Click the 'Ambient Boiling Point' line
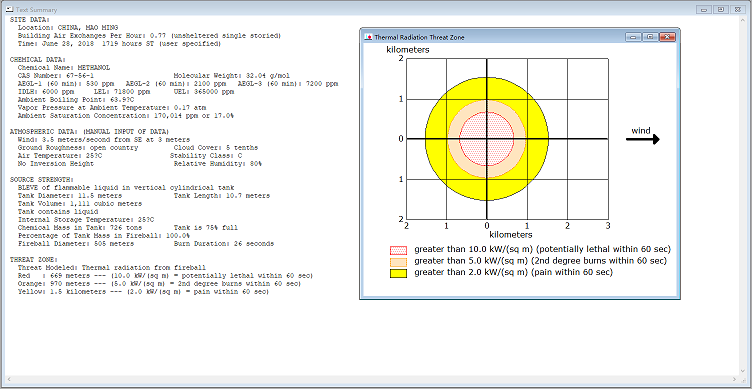752x389 pixels. coord(76,100)
